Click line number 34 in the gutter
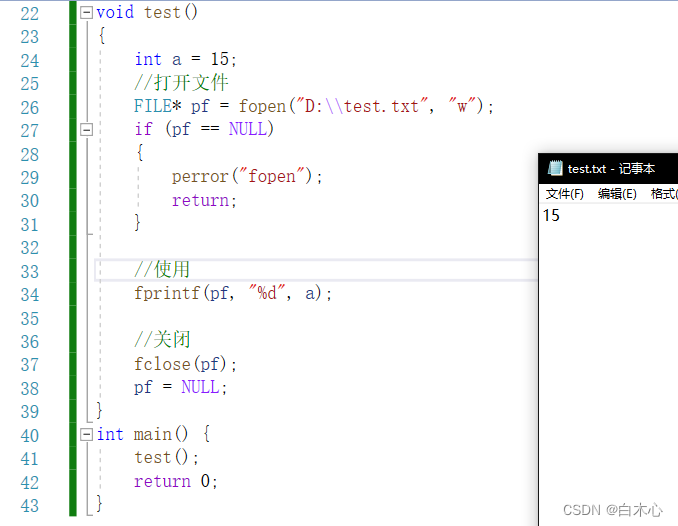 pyautogui.click(x=30, y=295)
